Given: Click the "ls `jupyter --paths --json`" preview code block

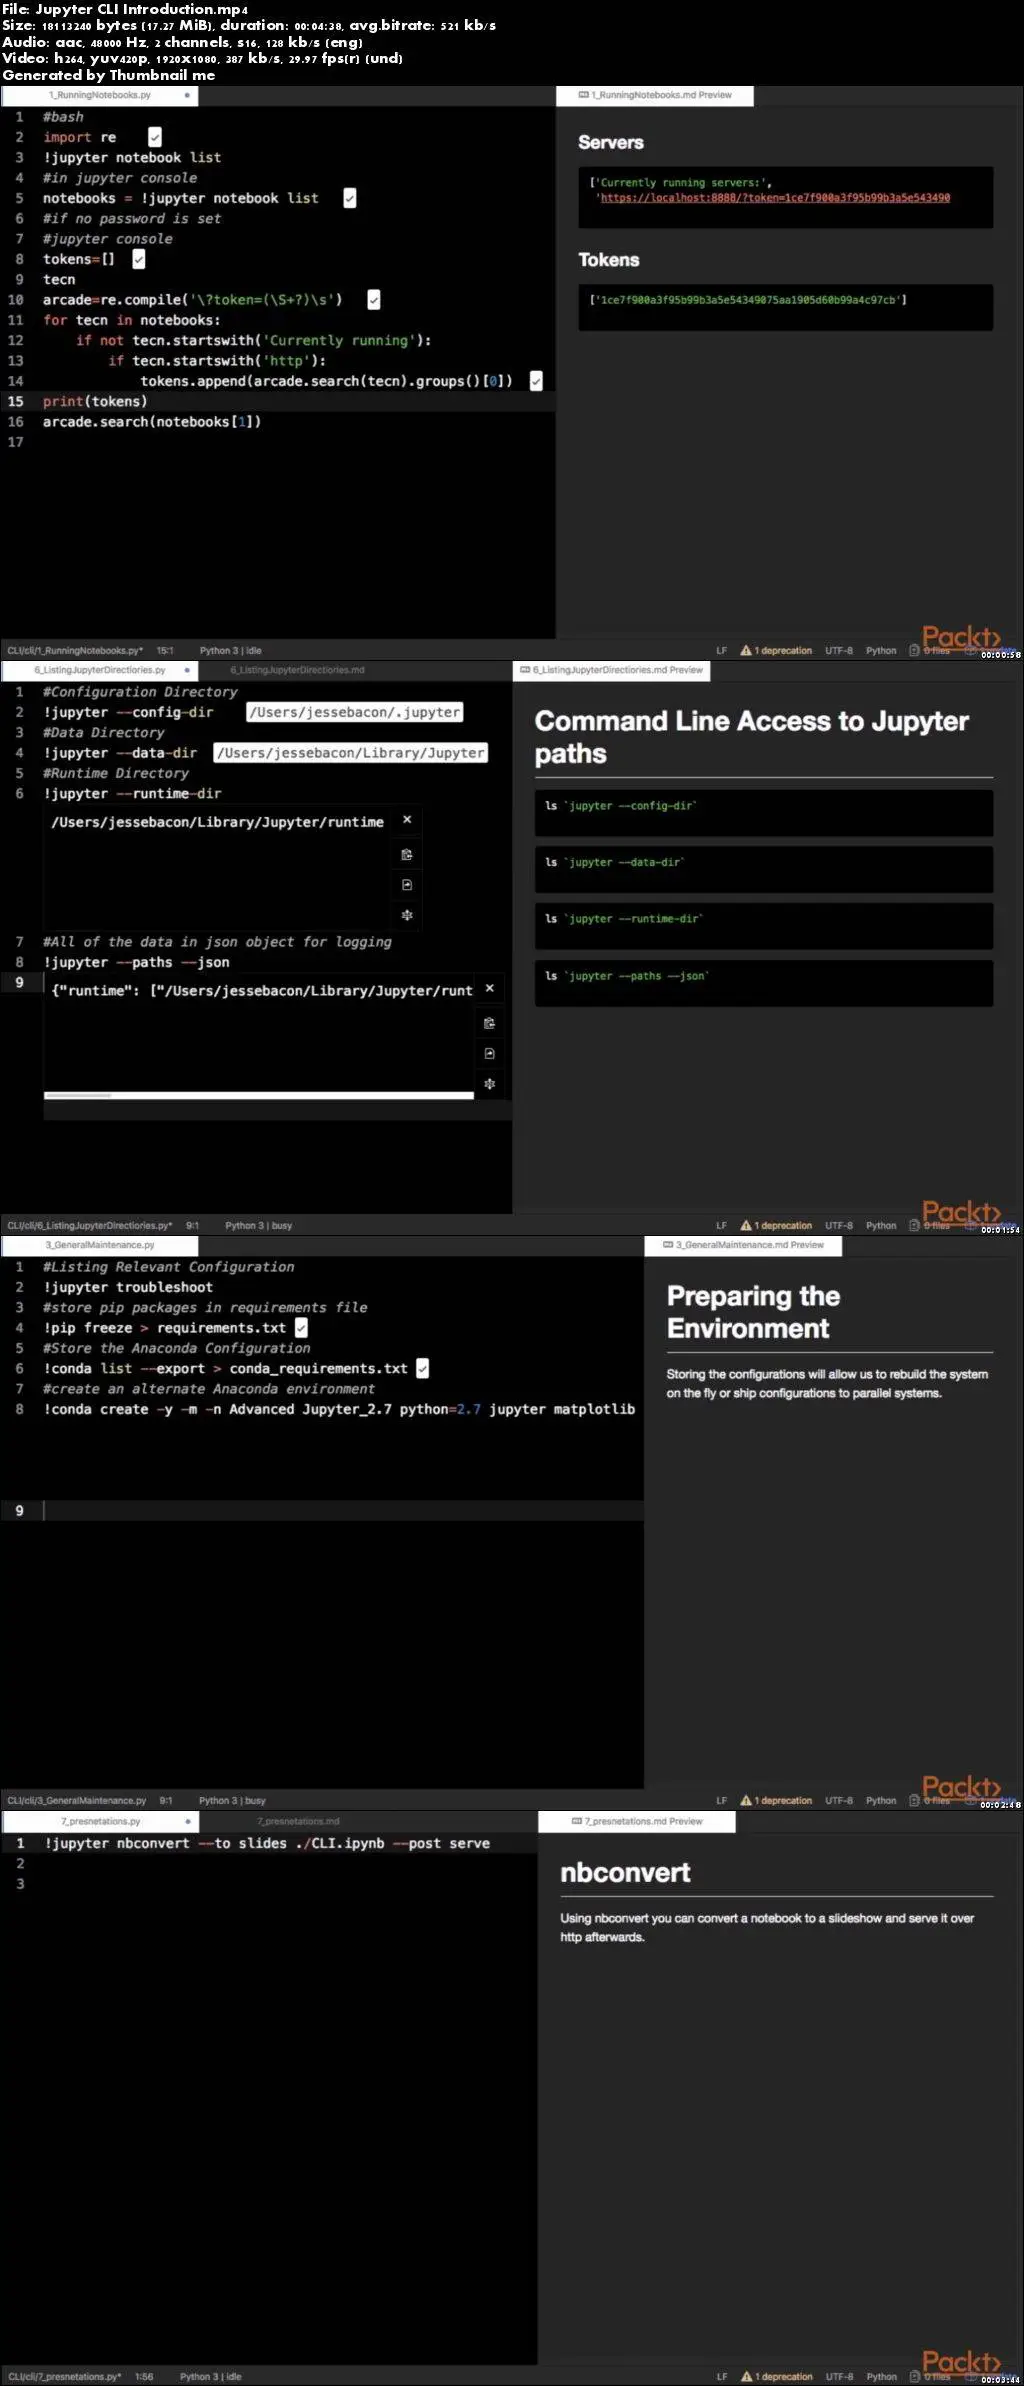Looking at the screenshot, I should click(764, 982).
